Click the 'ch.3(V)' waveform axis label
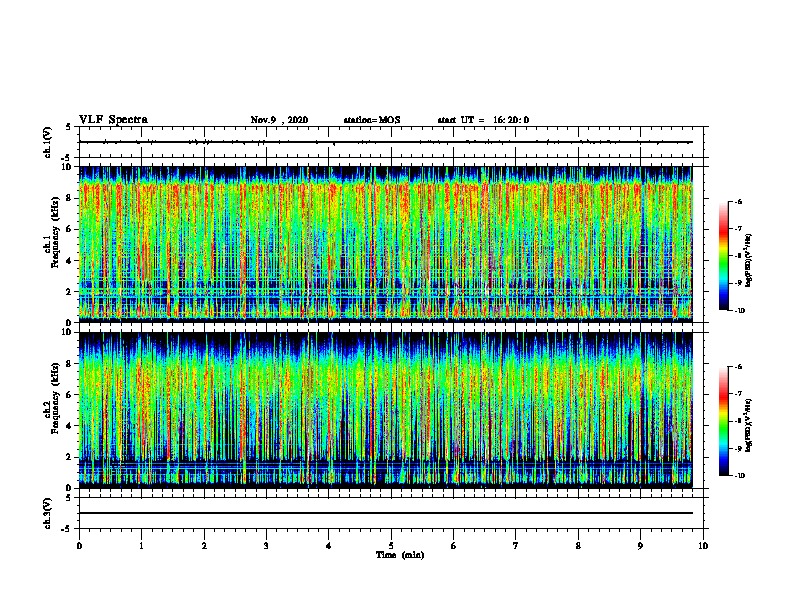 (48, 513)
